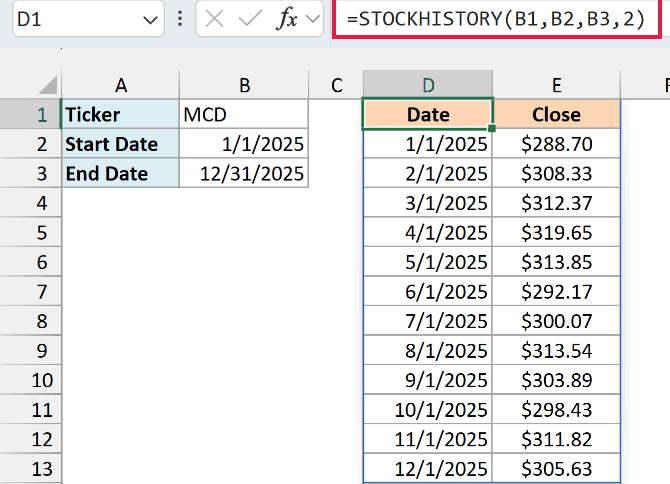Image resolution: width=670 pixels, height=484 pixels.
Task: Select row 3 header
Action: coord(31,173)
